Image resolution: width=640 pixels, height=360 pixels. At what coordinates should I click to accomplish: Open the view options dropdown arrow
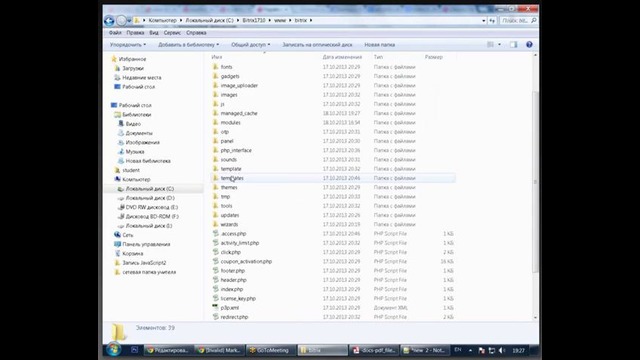[x=500, y=44]
